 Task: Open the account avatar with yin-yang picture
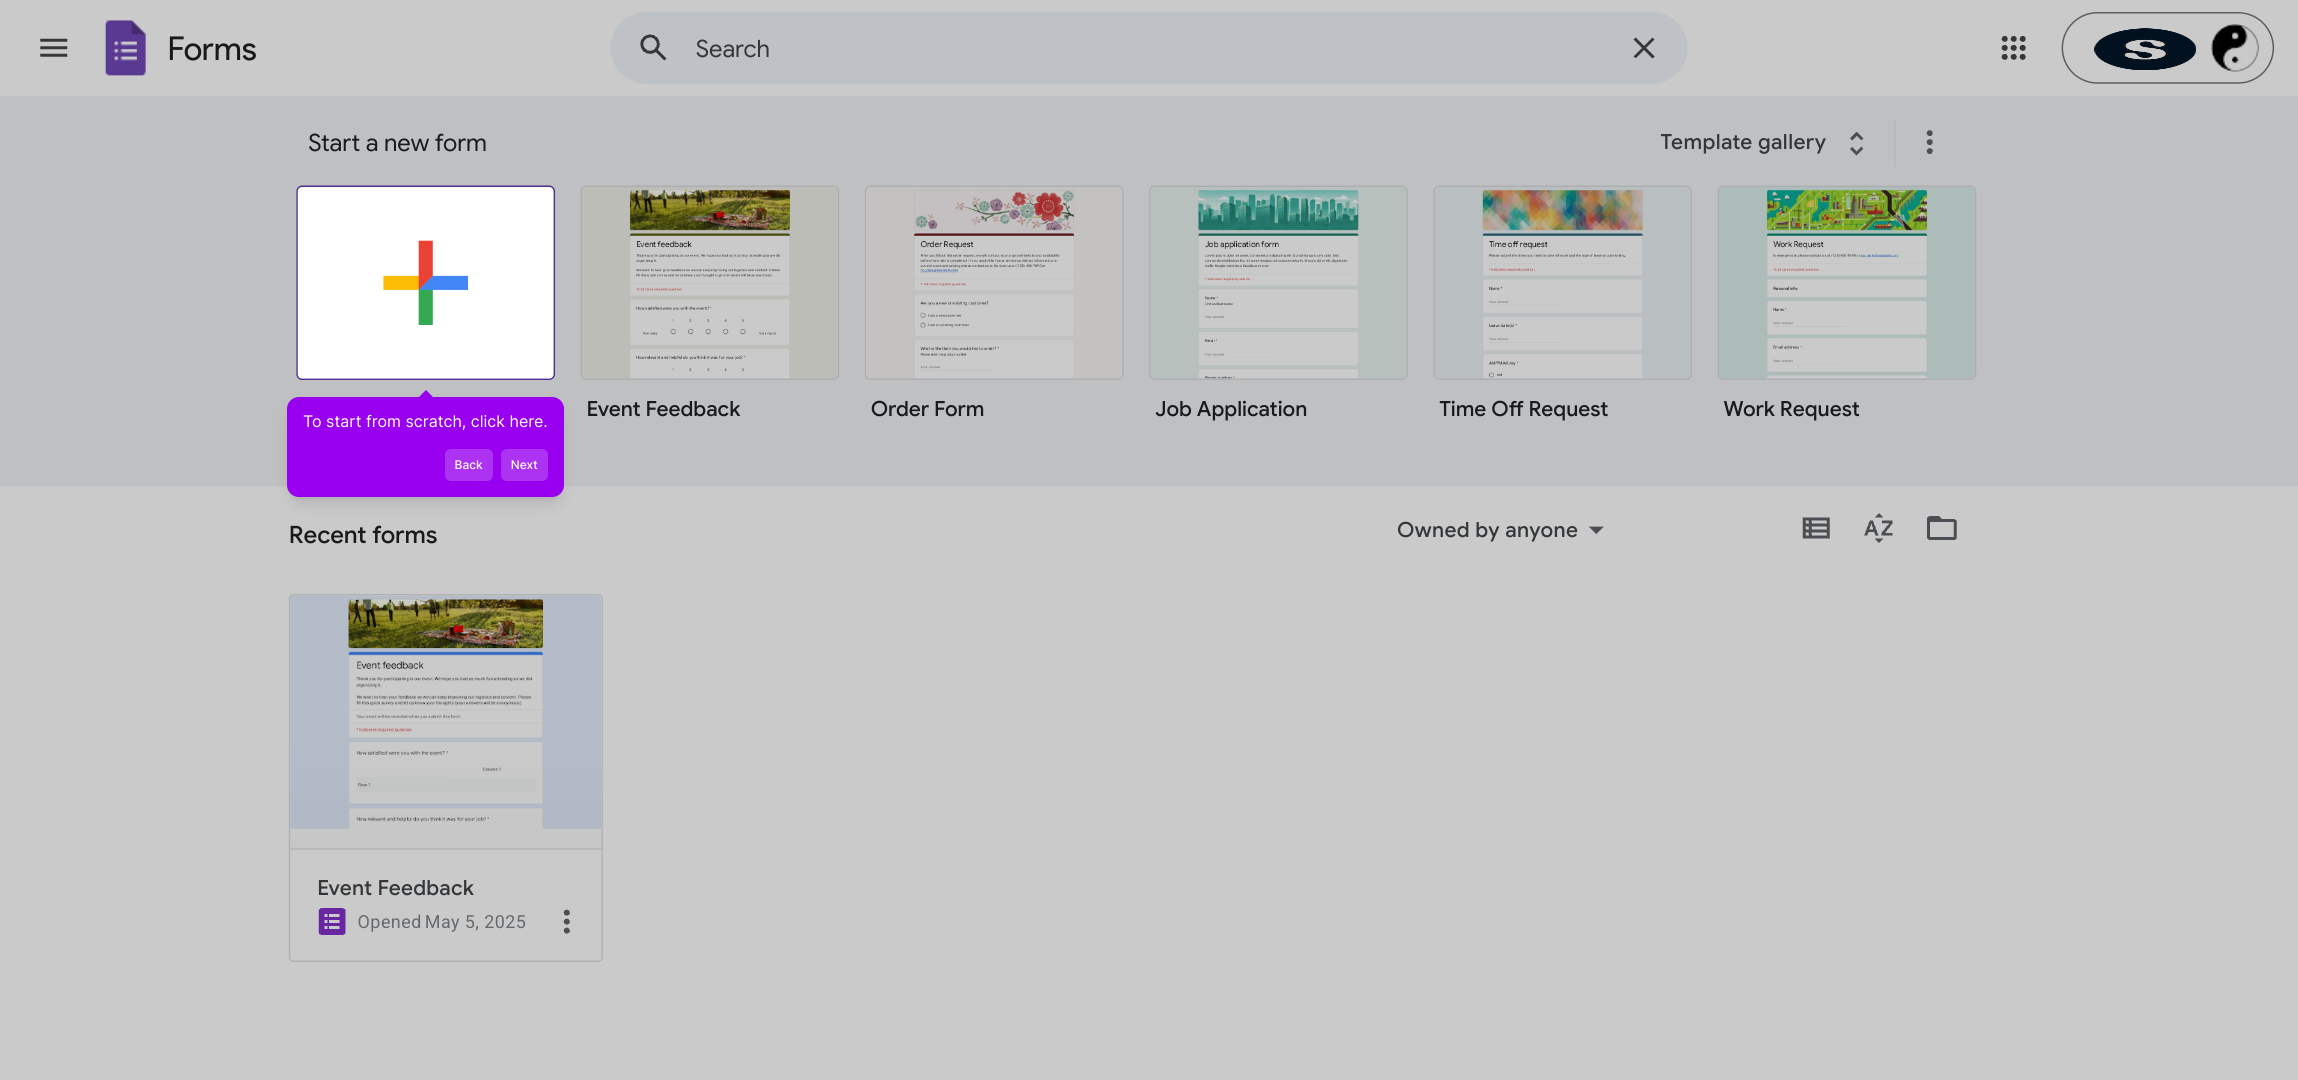(2234, 48)
